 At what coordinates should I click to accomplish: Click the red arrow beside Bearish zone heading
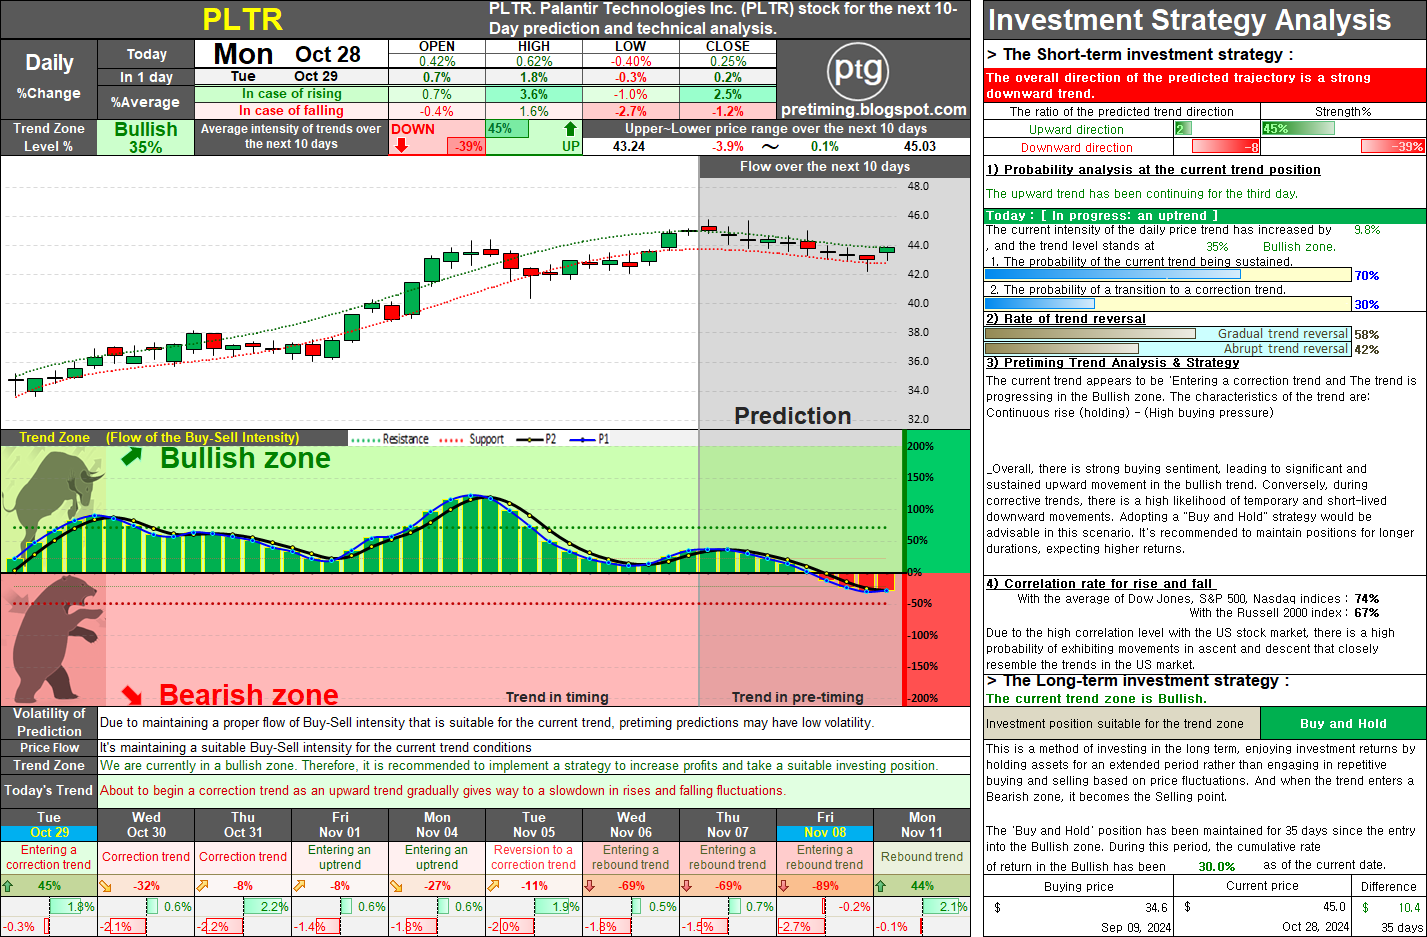tap(132, 693)
